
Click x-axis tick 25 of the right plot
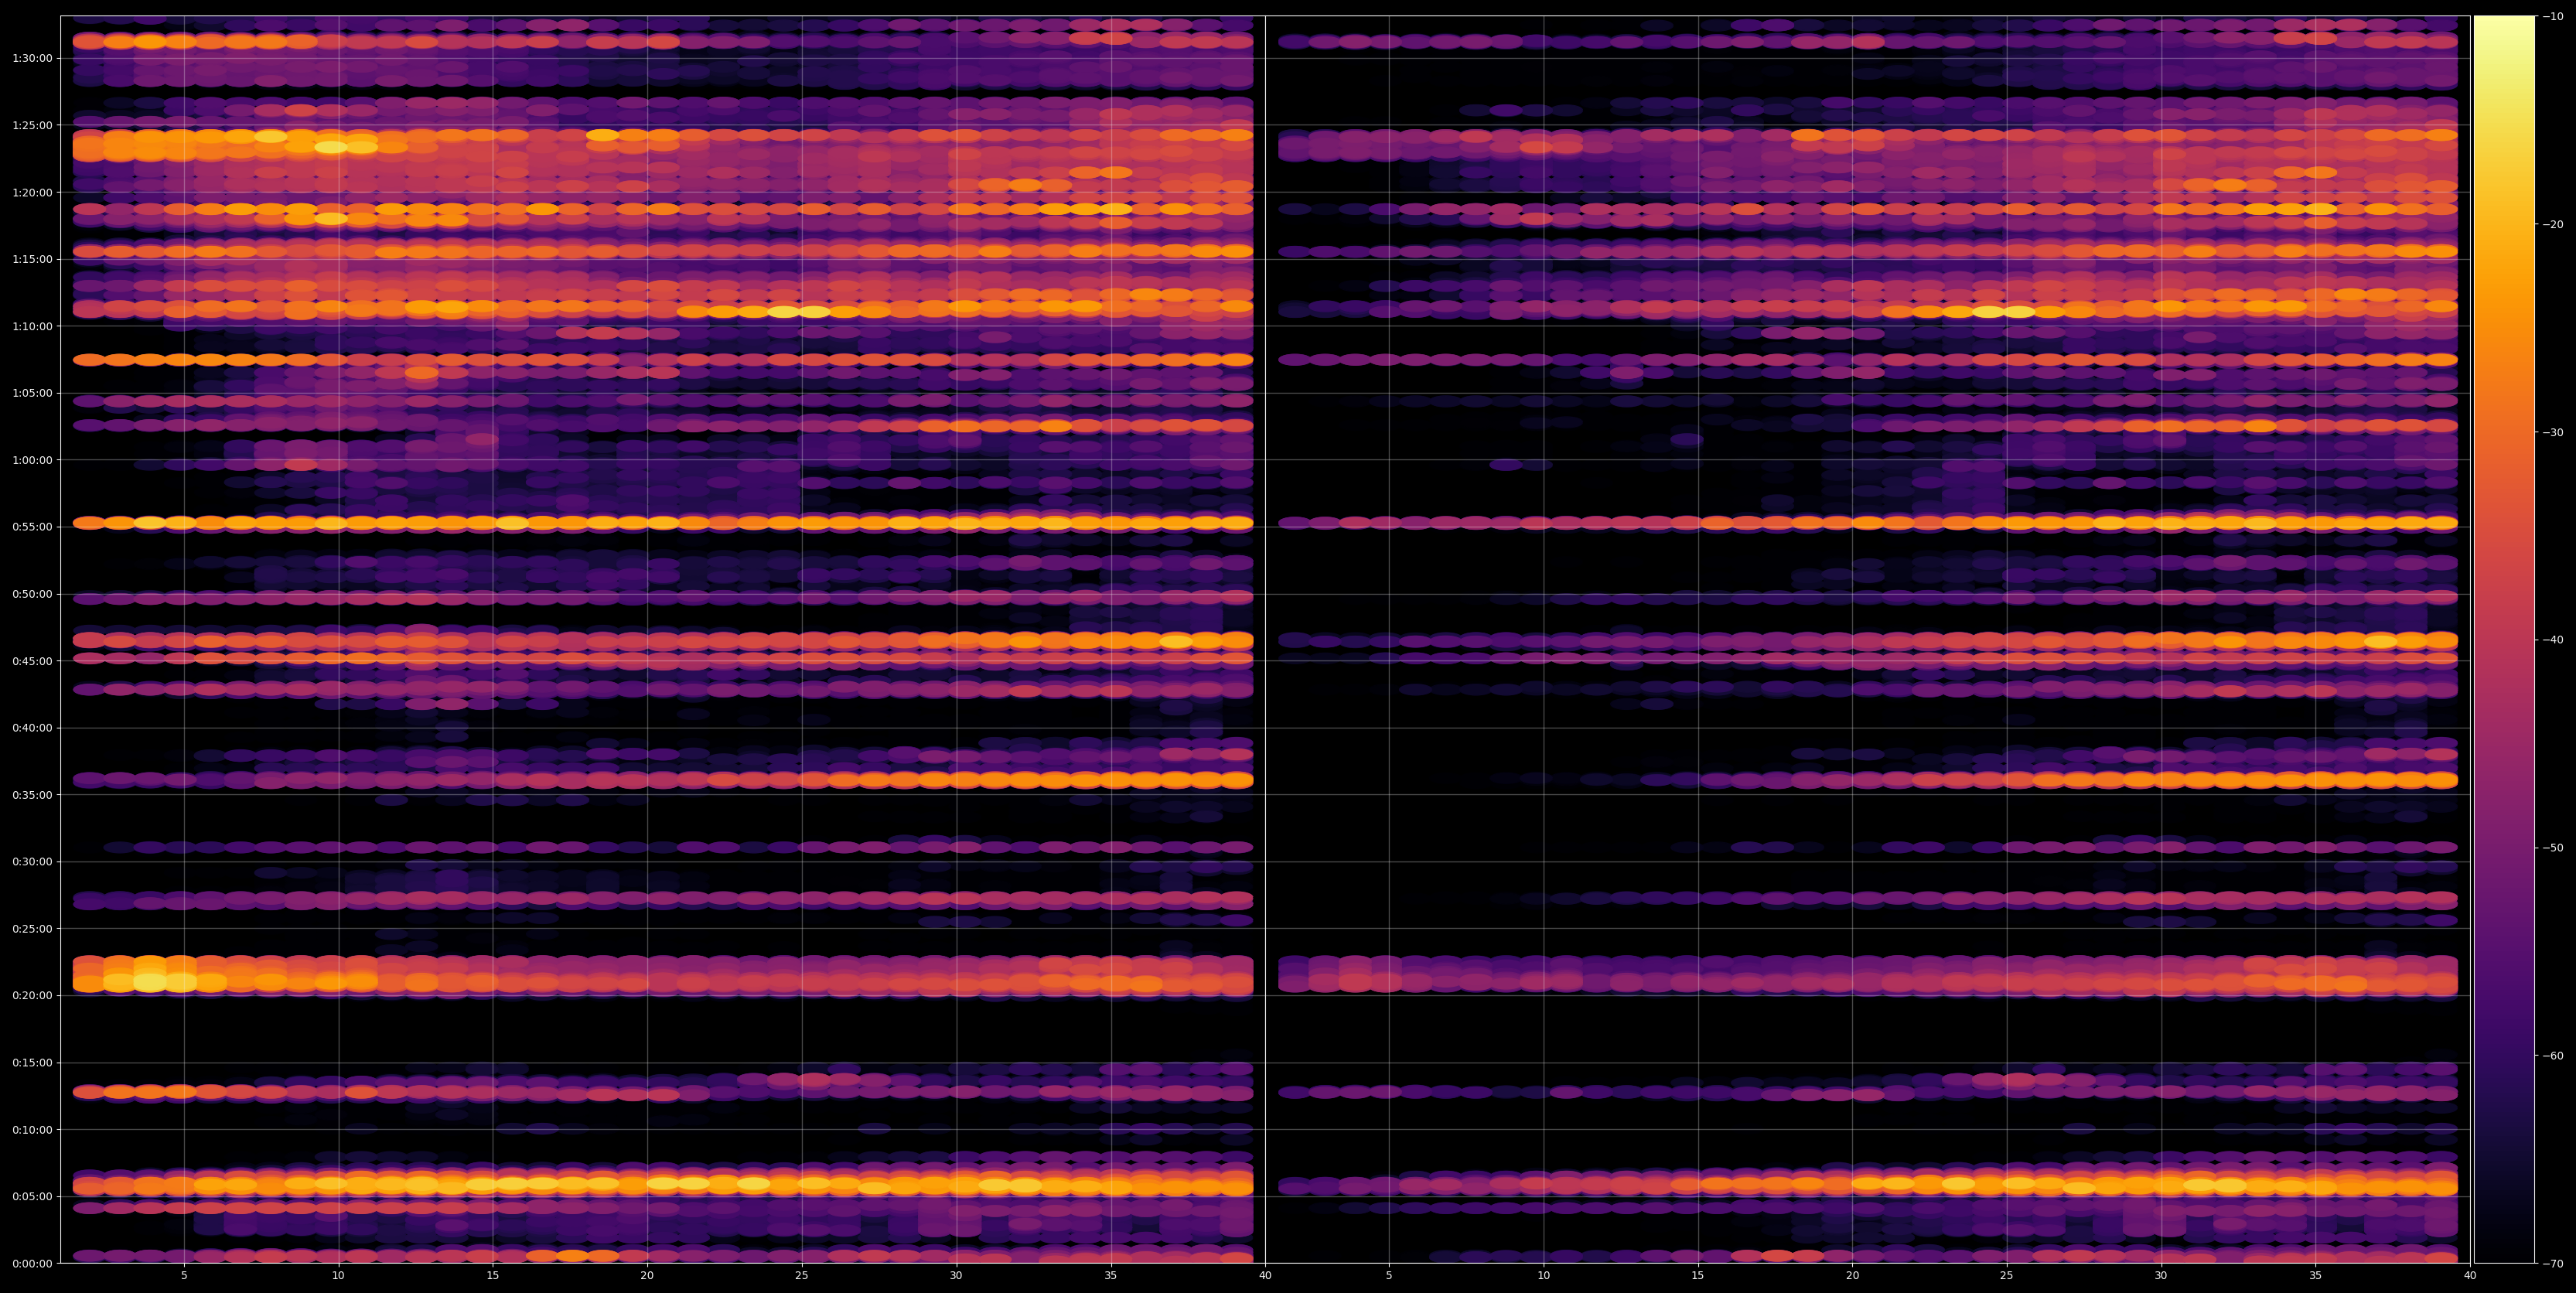click(2007, 1276)
